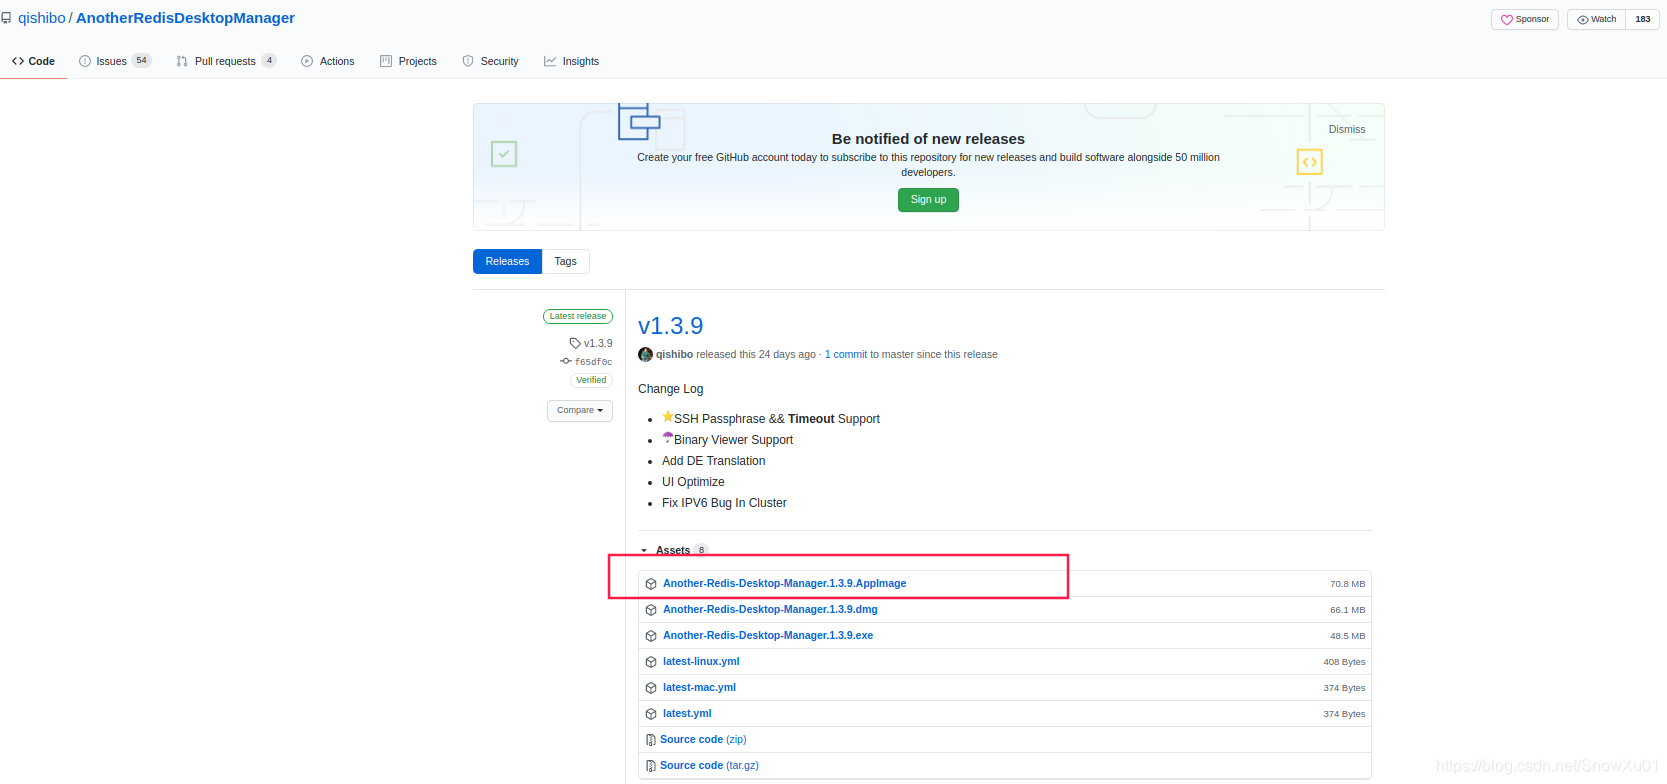Click the Verified badge
Image resolution: width=1667 pixels, height=784 pixels.
[x=591, y=380]
